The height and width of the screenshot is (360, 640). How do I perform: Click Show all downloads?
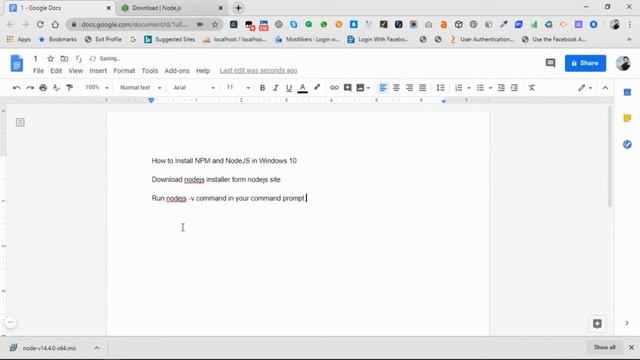[x=604, y=347]
